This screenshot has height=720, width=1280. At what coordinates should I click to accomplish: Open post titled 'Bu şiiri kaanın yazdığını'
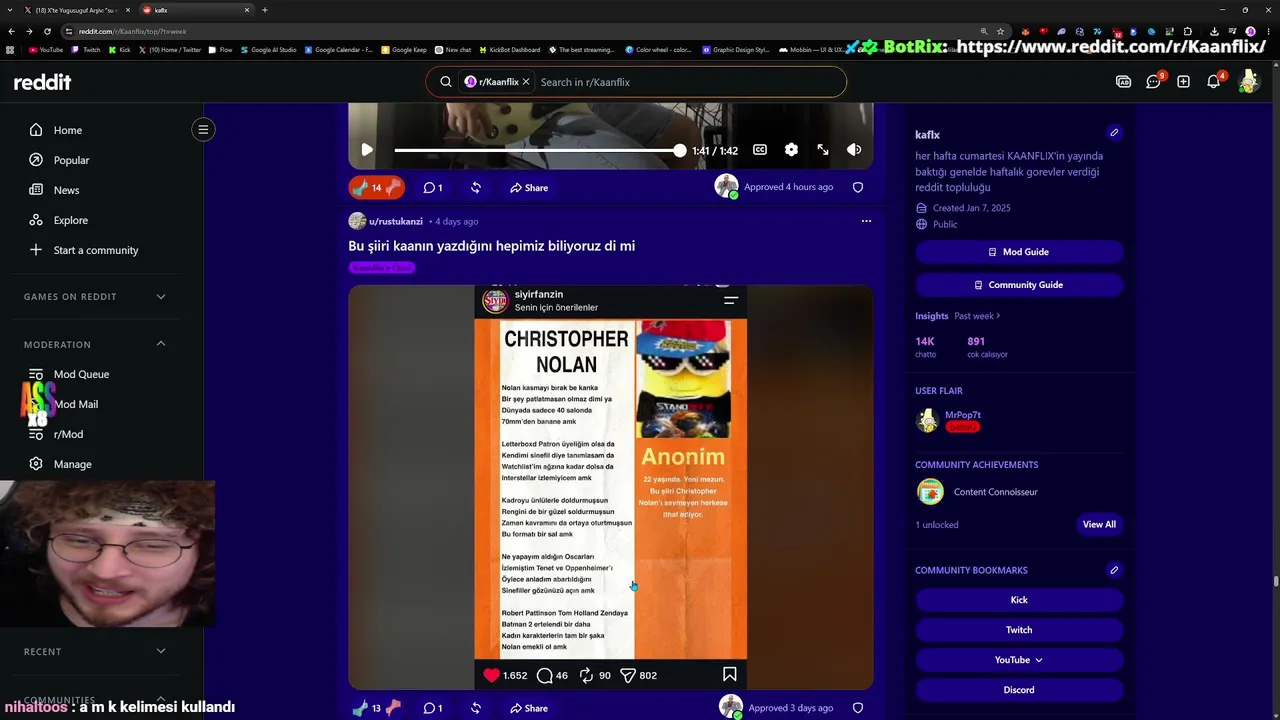491,246
